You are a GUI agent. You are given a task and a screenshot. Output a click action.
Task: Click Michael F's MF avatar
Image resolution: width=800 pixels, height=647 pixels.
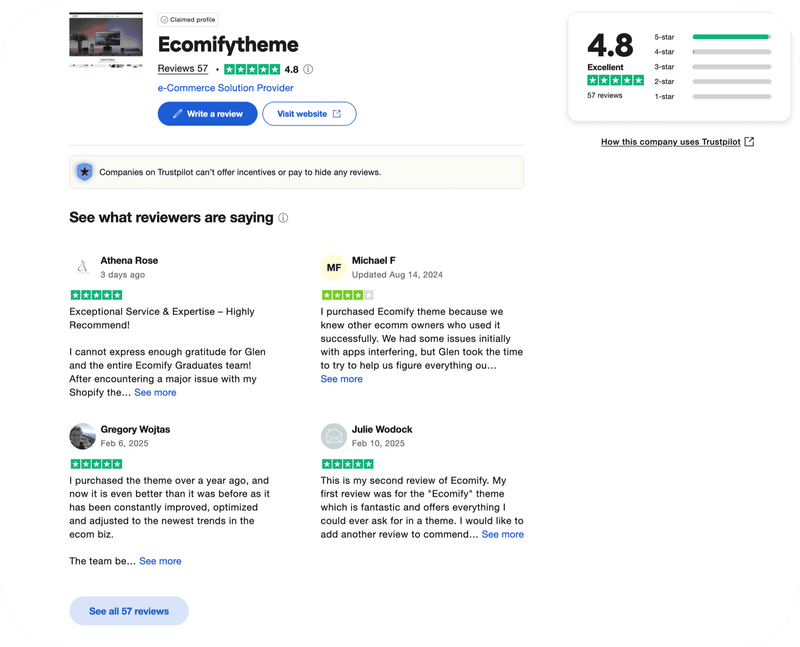[x=333, y=267]
